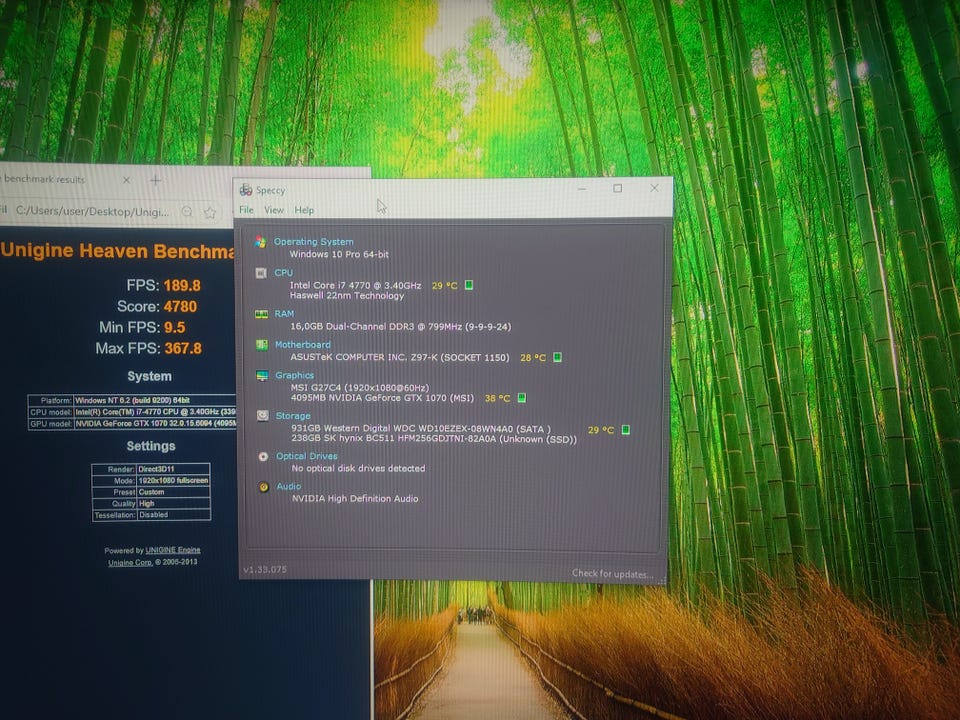Open the View menu in Speccy
Screen dimensions: 960x720
click(x=274, y=210)
